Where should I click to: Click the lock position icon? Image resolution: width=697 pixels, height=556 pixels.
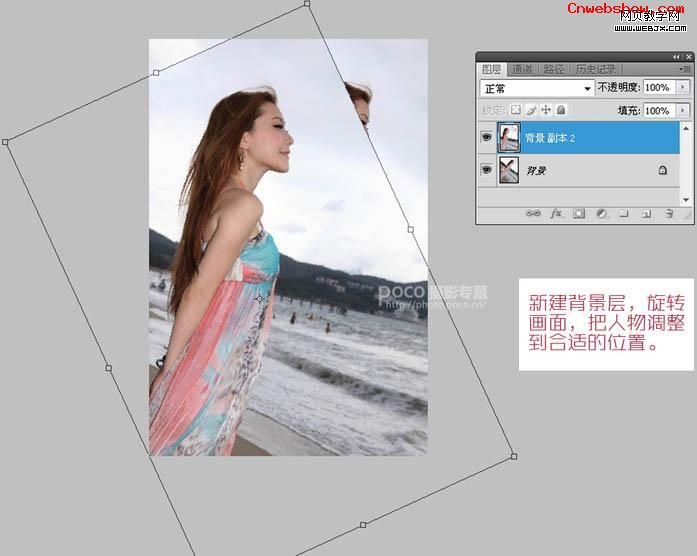click(546, 110)
